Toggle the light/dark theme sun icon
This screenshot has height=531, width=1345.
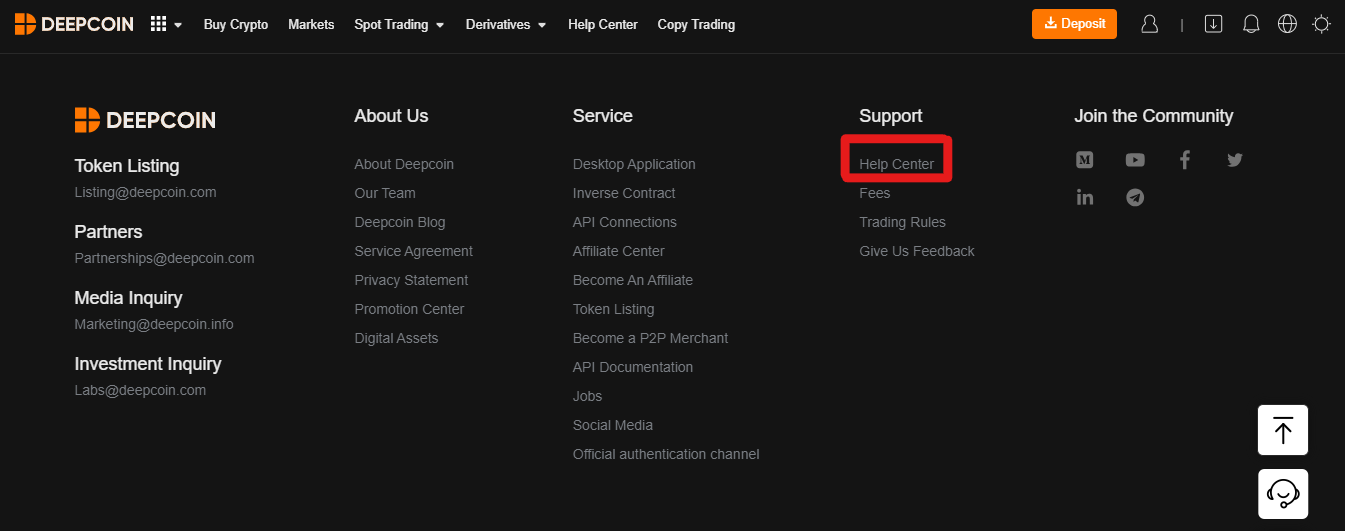pyautogui.click(x=1322, y=24)
